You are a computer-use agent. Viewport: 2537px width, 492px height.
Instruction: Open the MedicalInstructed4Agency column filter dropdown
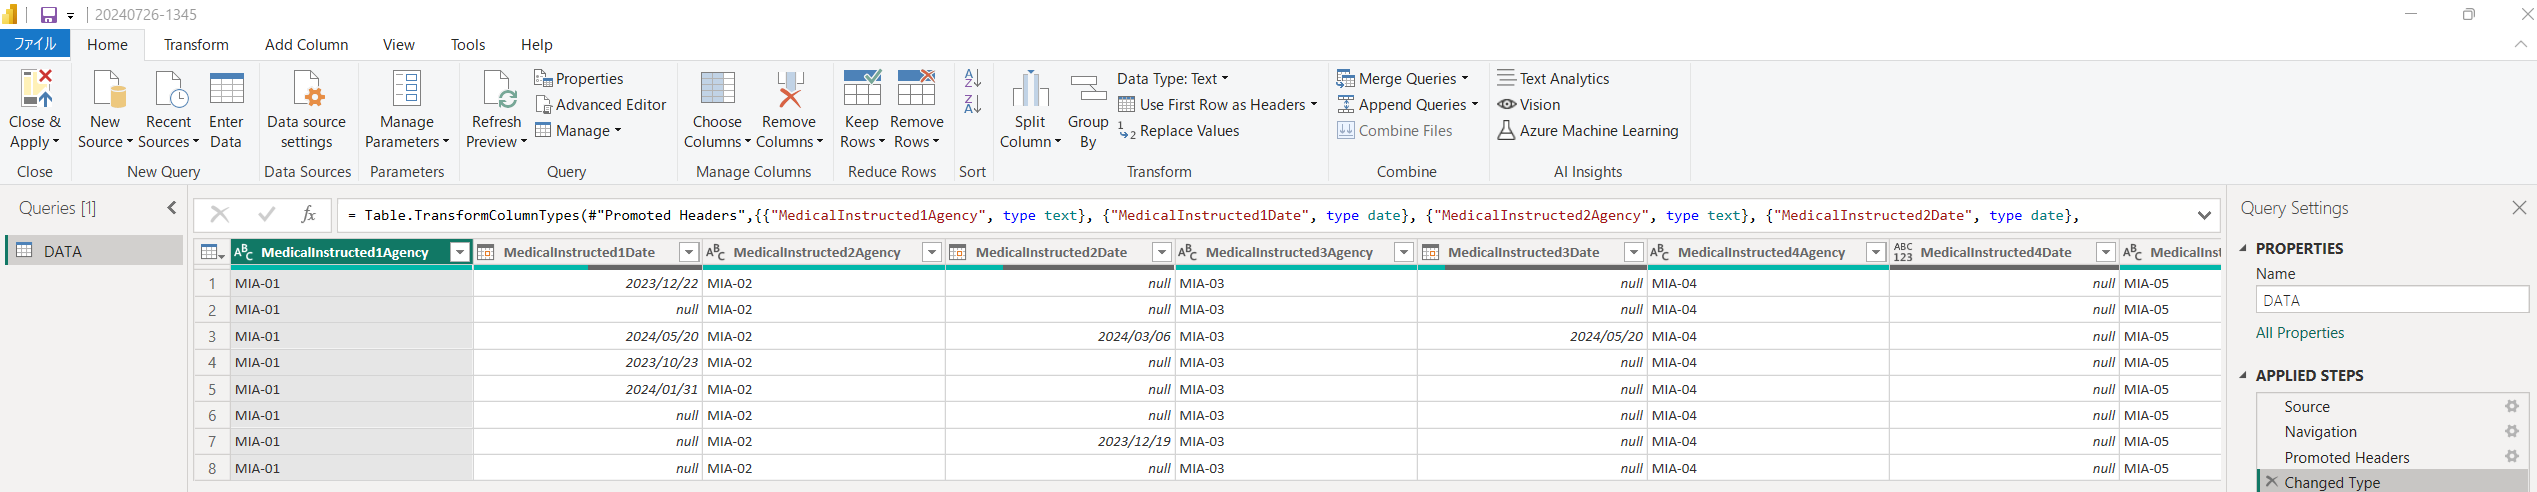click(1876, 252)
